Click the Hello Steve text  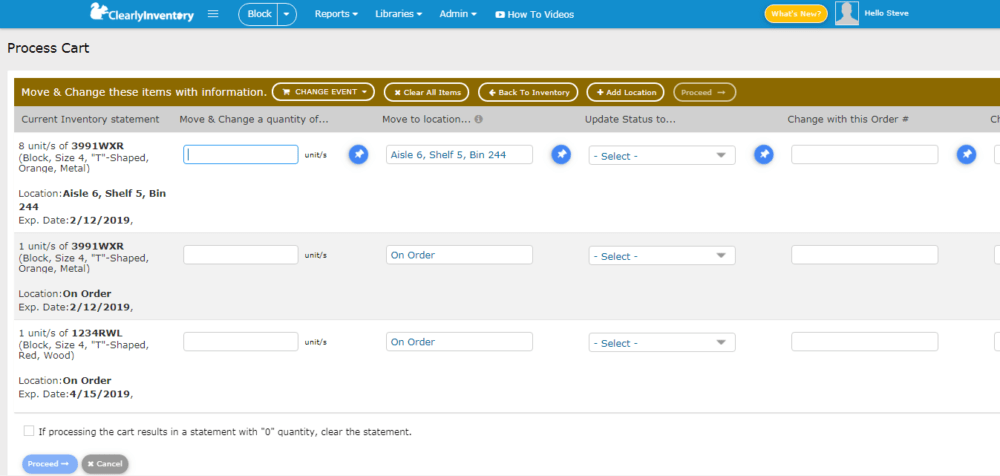coord(886,13)
